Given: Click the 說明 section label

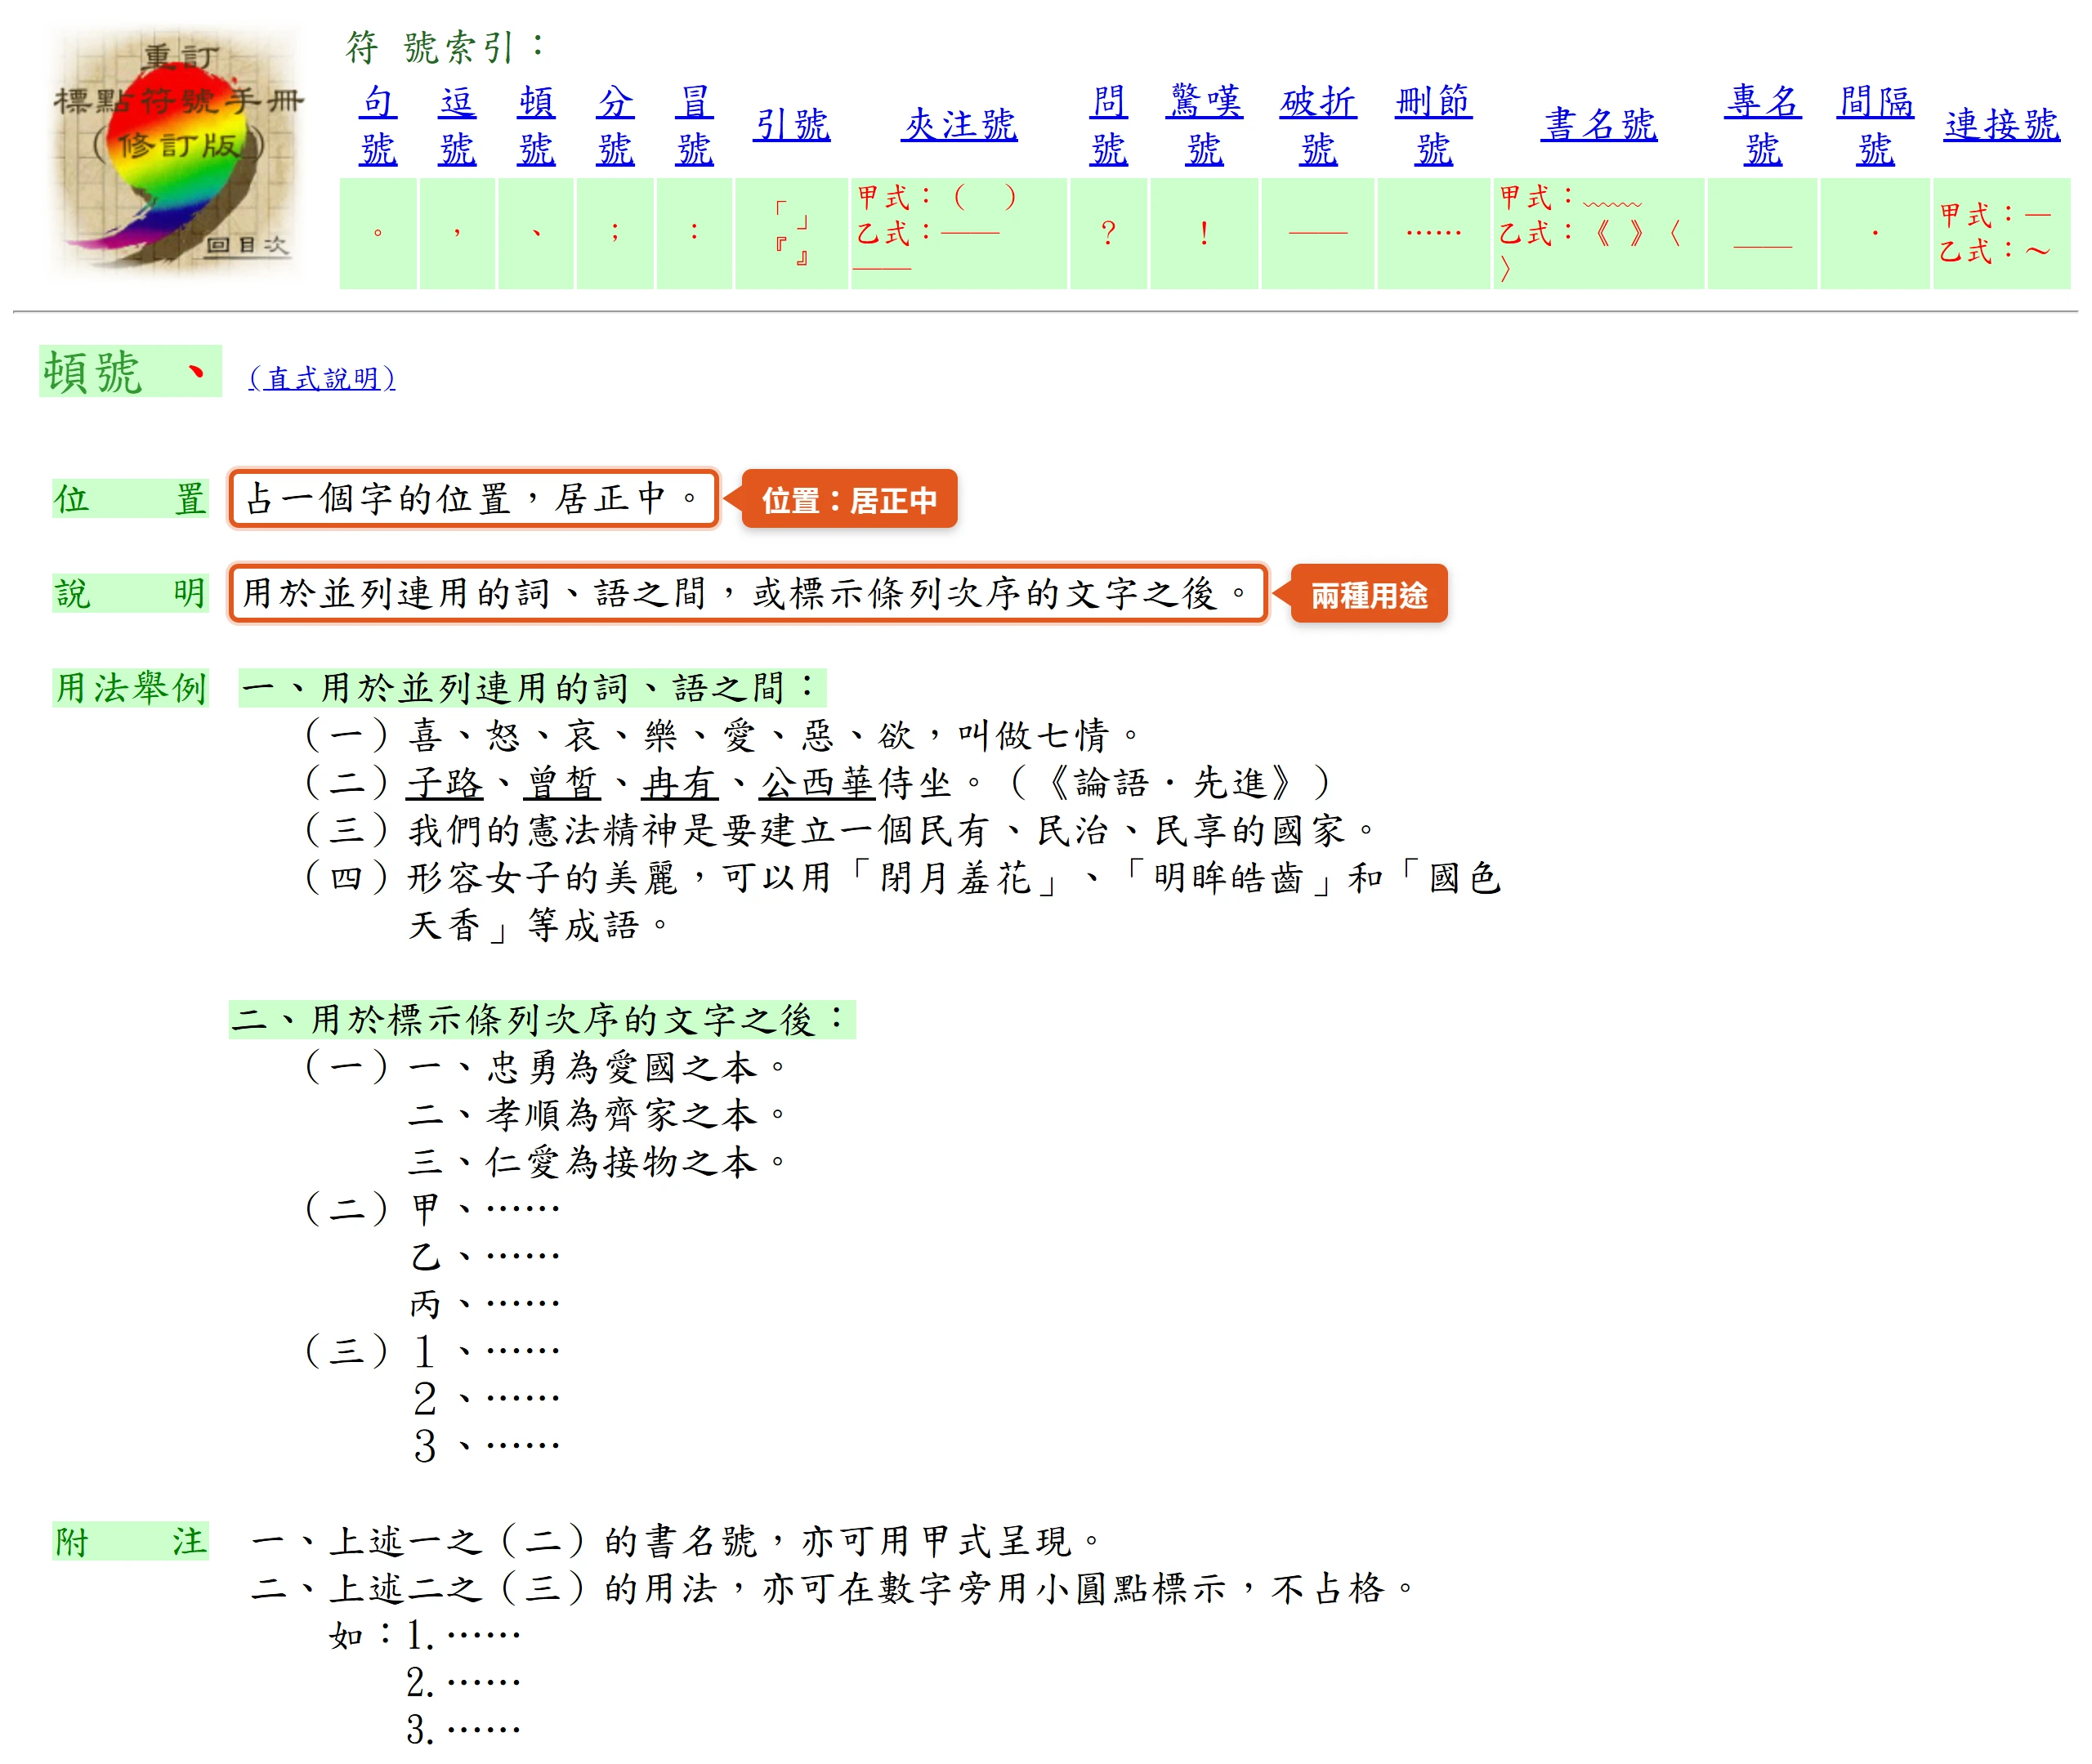Looking at the screenshot, I should click(131, 593).
